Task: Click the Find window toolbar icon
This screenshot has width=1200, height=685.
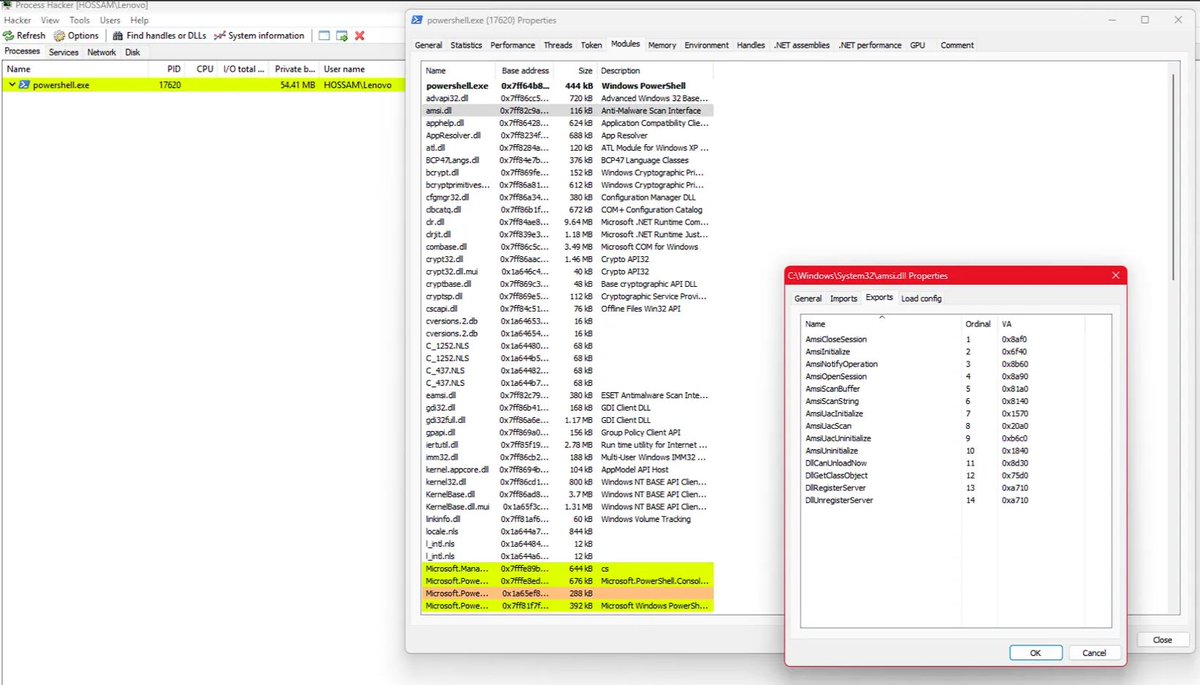Action: point(323,36)
